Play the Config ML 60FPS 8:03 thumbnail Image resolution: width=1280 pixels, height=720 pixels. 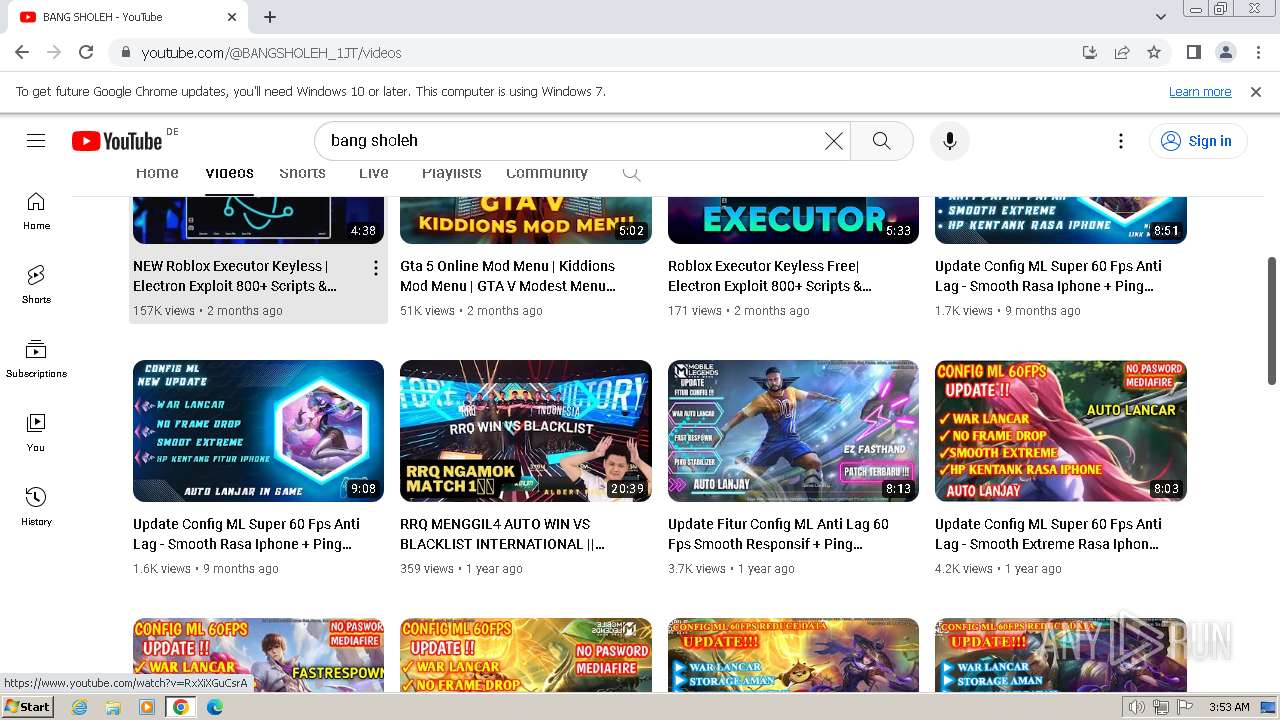point(1061,431)
